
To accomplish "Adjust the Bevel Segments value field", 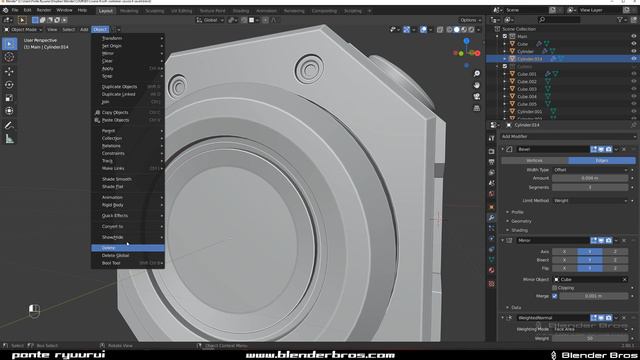I will coord(590,187).
